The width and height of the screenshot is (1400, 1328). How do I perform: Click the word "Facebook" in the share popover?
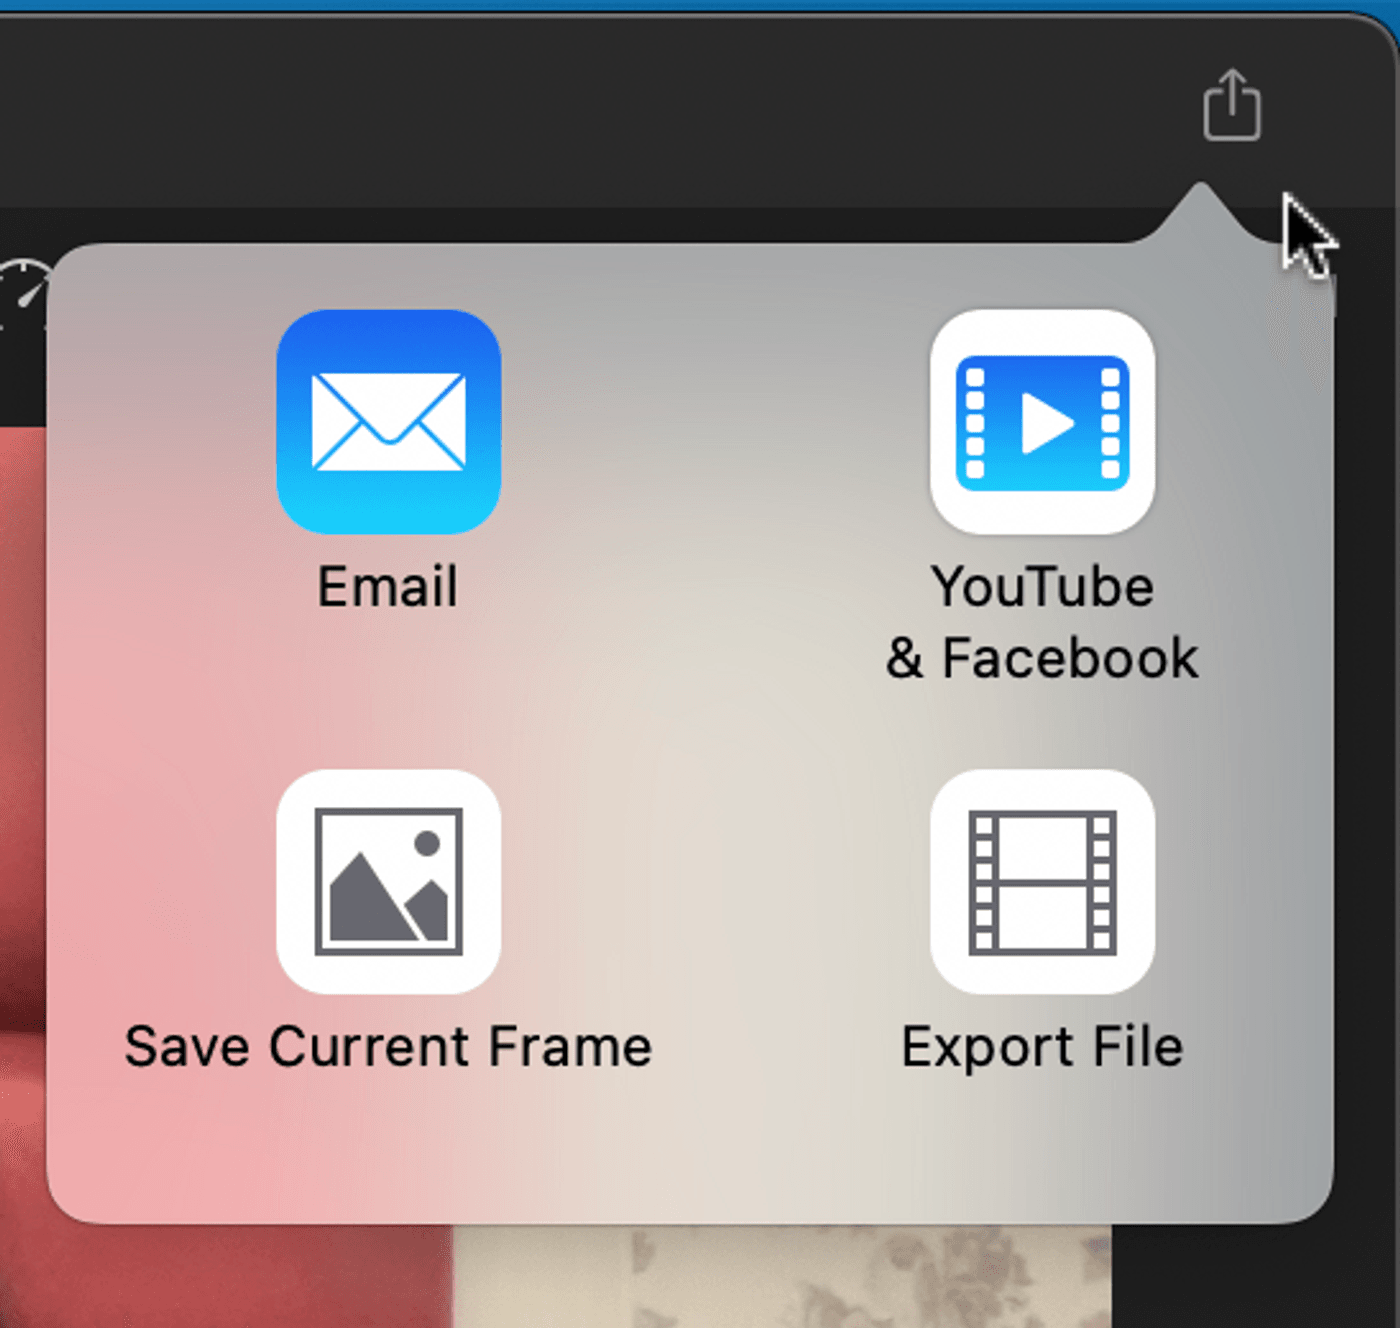tap(1070, 658)
